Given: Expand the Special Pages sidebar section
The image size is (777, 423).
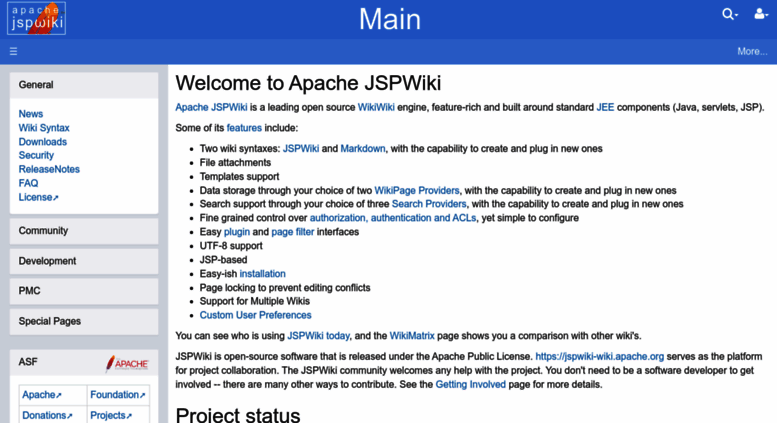Looking at the screenshot, I should click(84, 321).
